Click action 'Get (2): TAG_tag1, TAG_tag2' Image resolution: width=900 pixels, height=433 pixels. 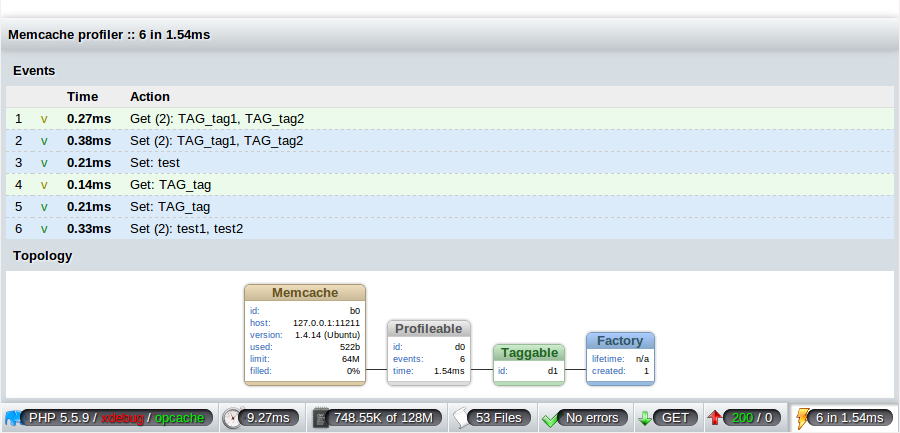[x=217, y=119]
